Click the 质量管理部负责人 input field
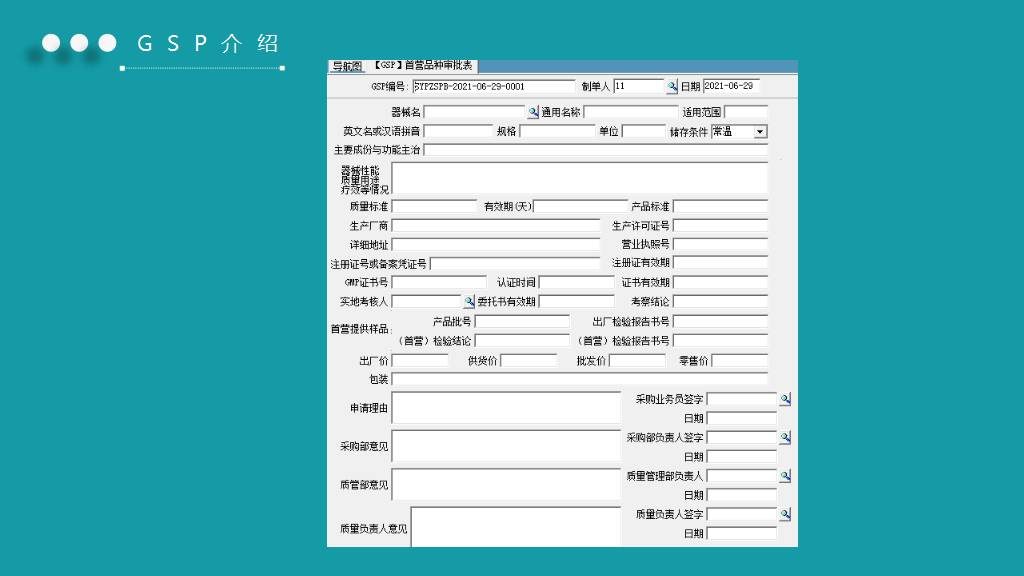Screen dimensions: 1024x576 click(x=742, y=476)
